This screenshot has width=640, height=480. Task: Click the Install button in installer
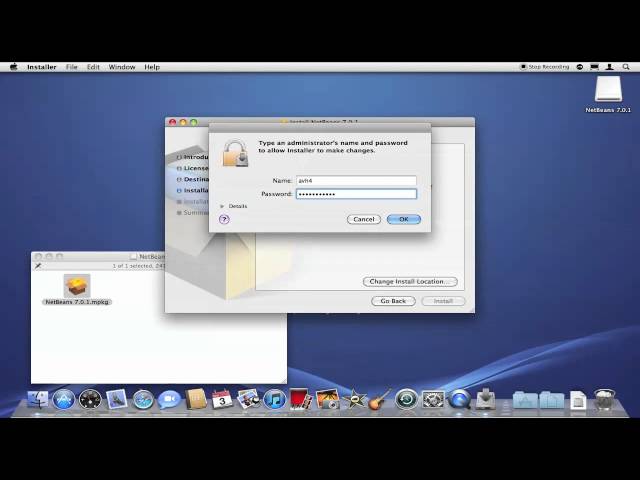point(443,301)
